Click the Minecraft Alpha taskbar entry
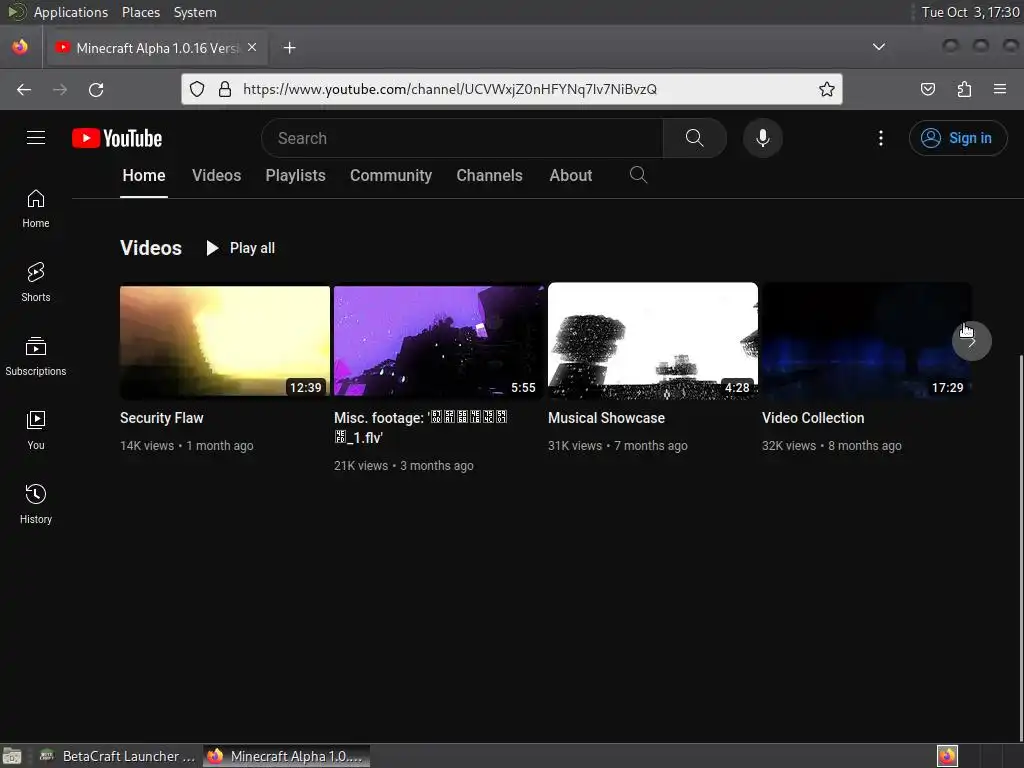Viewport: 1024px width, 768px height. click(286, 756)
